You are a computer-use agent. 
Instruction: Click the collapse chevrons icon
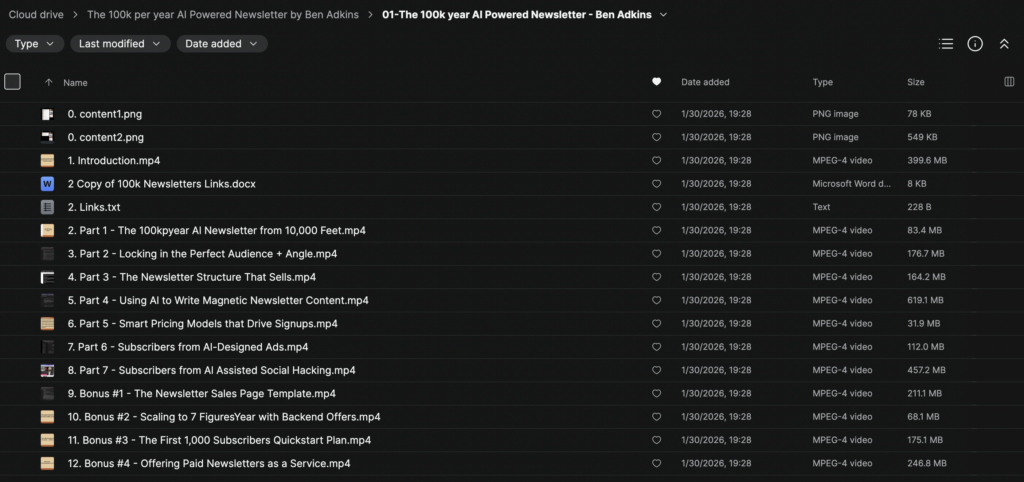(x=1004, y=44)
